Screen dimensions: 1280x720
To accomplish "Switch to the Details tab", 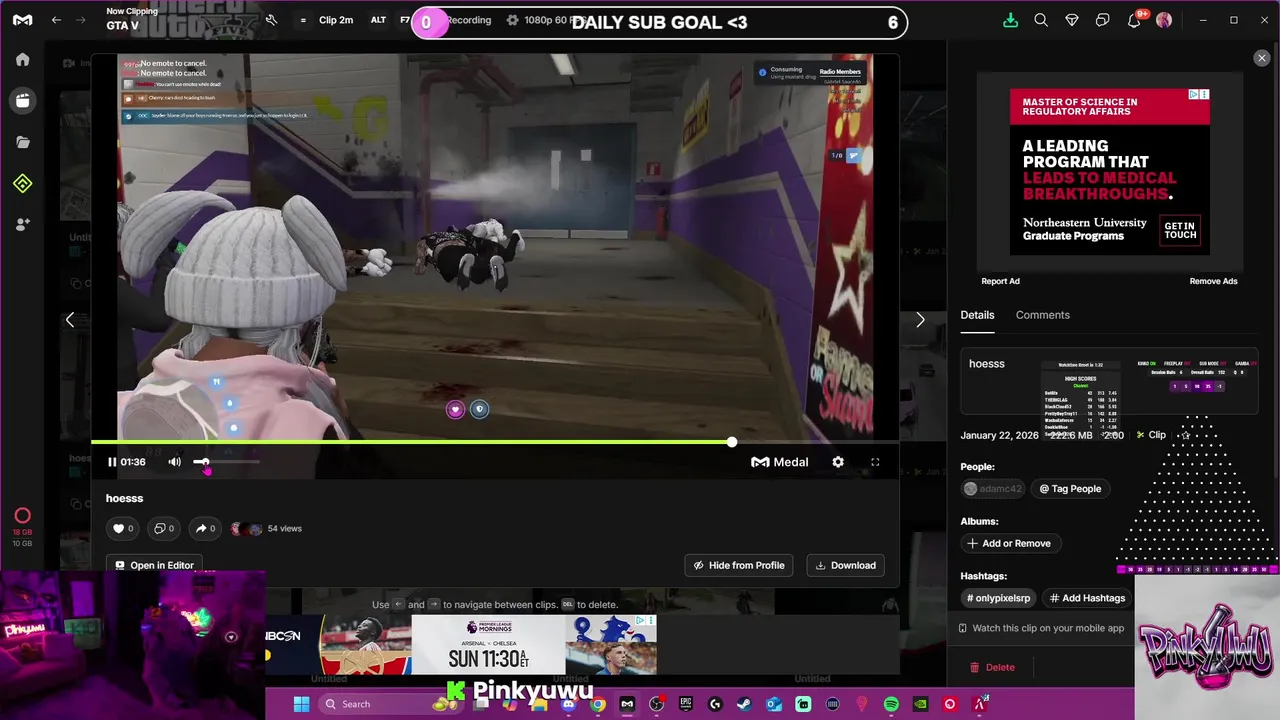I will pyautogui.click(x=977, y=315).
